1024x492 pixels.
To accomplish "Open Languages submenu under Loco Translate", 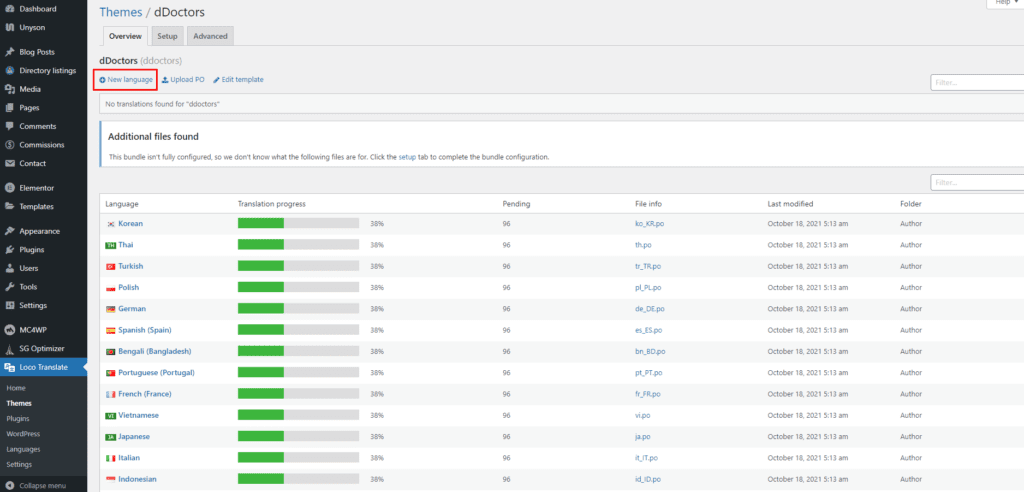I will point(23,449).
